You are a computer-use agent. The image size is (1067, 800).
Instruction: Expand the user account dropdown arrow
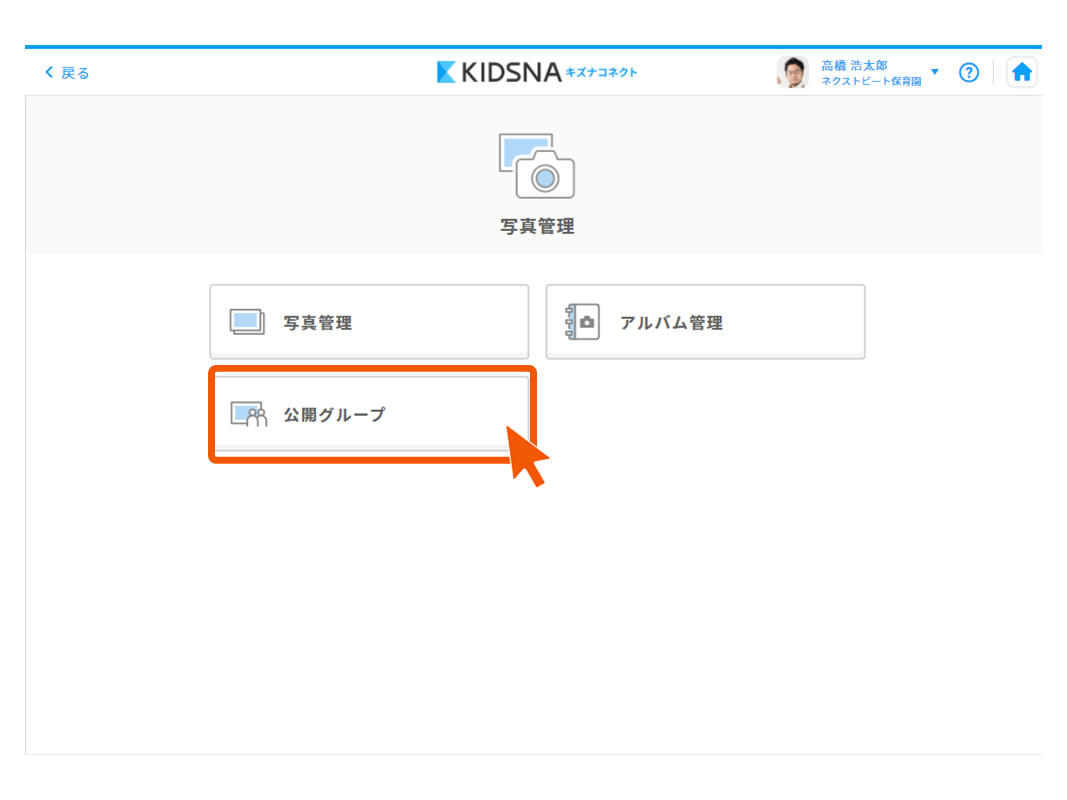(935, 72)
